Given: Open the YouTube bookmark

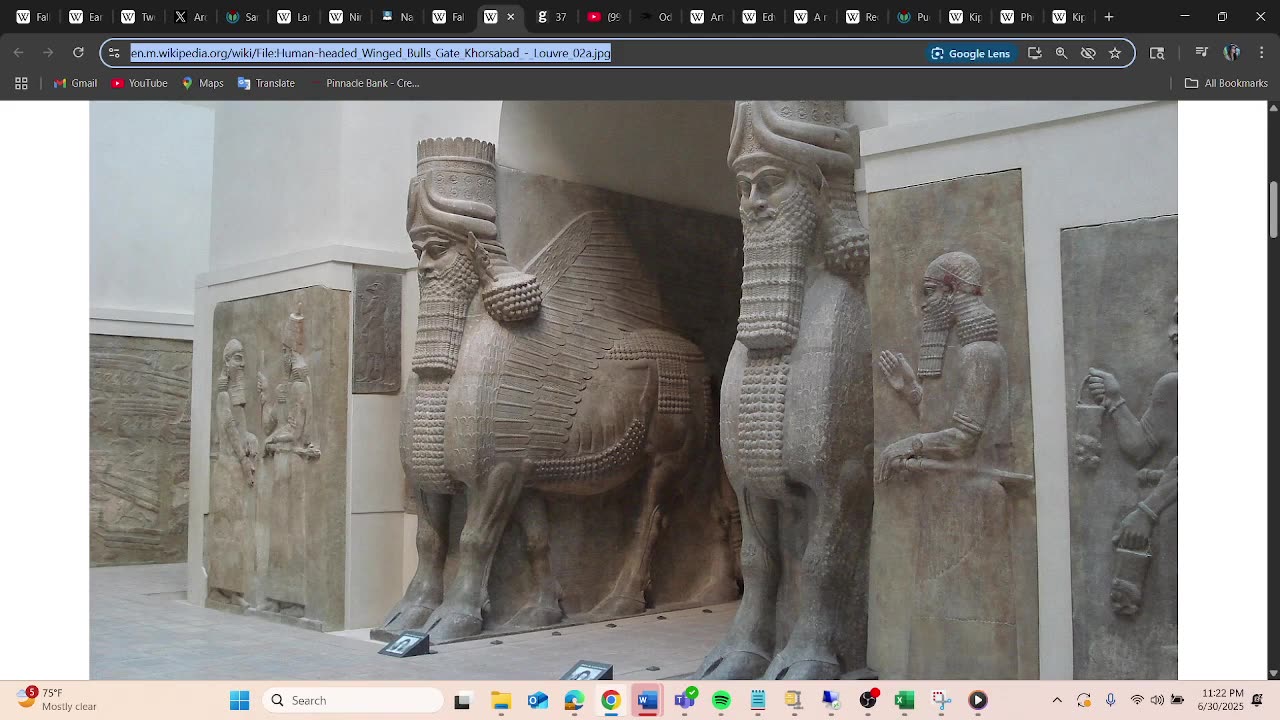Looking at the screenshot, I should click(x=139, y=83).
